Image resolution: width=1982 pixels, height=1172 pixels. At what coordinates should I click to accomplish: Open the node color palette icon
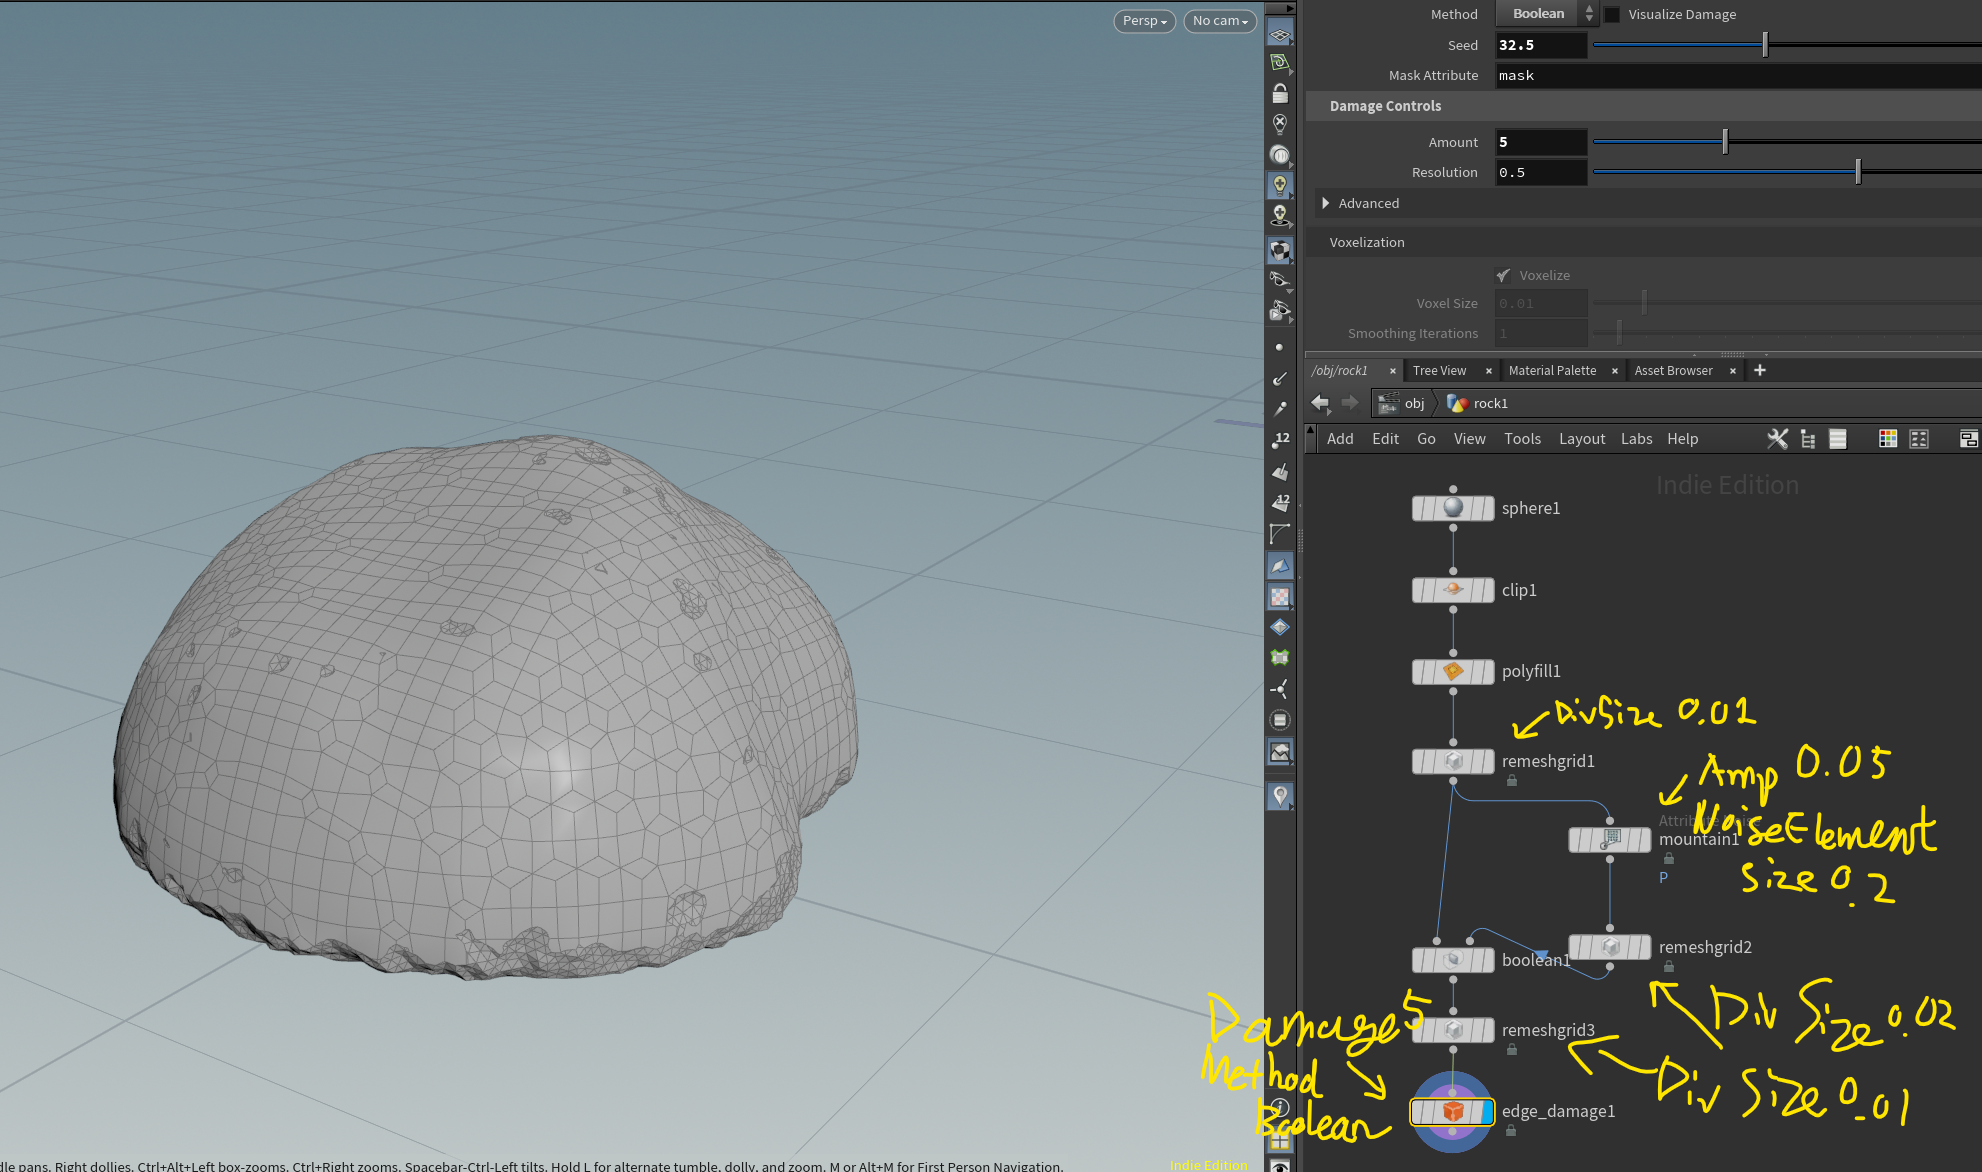(1888, 439)
